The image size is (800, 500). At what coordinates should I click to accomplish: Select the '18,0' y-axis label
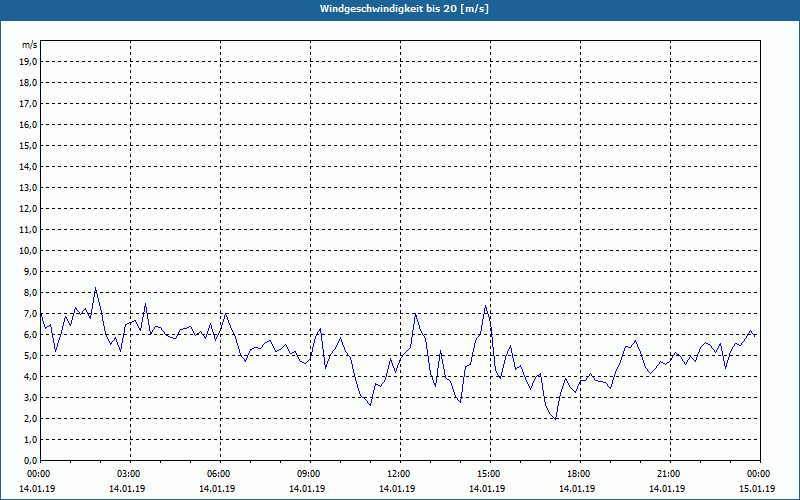click(x=28, y=83)
